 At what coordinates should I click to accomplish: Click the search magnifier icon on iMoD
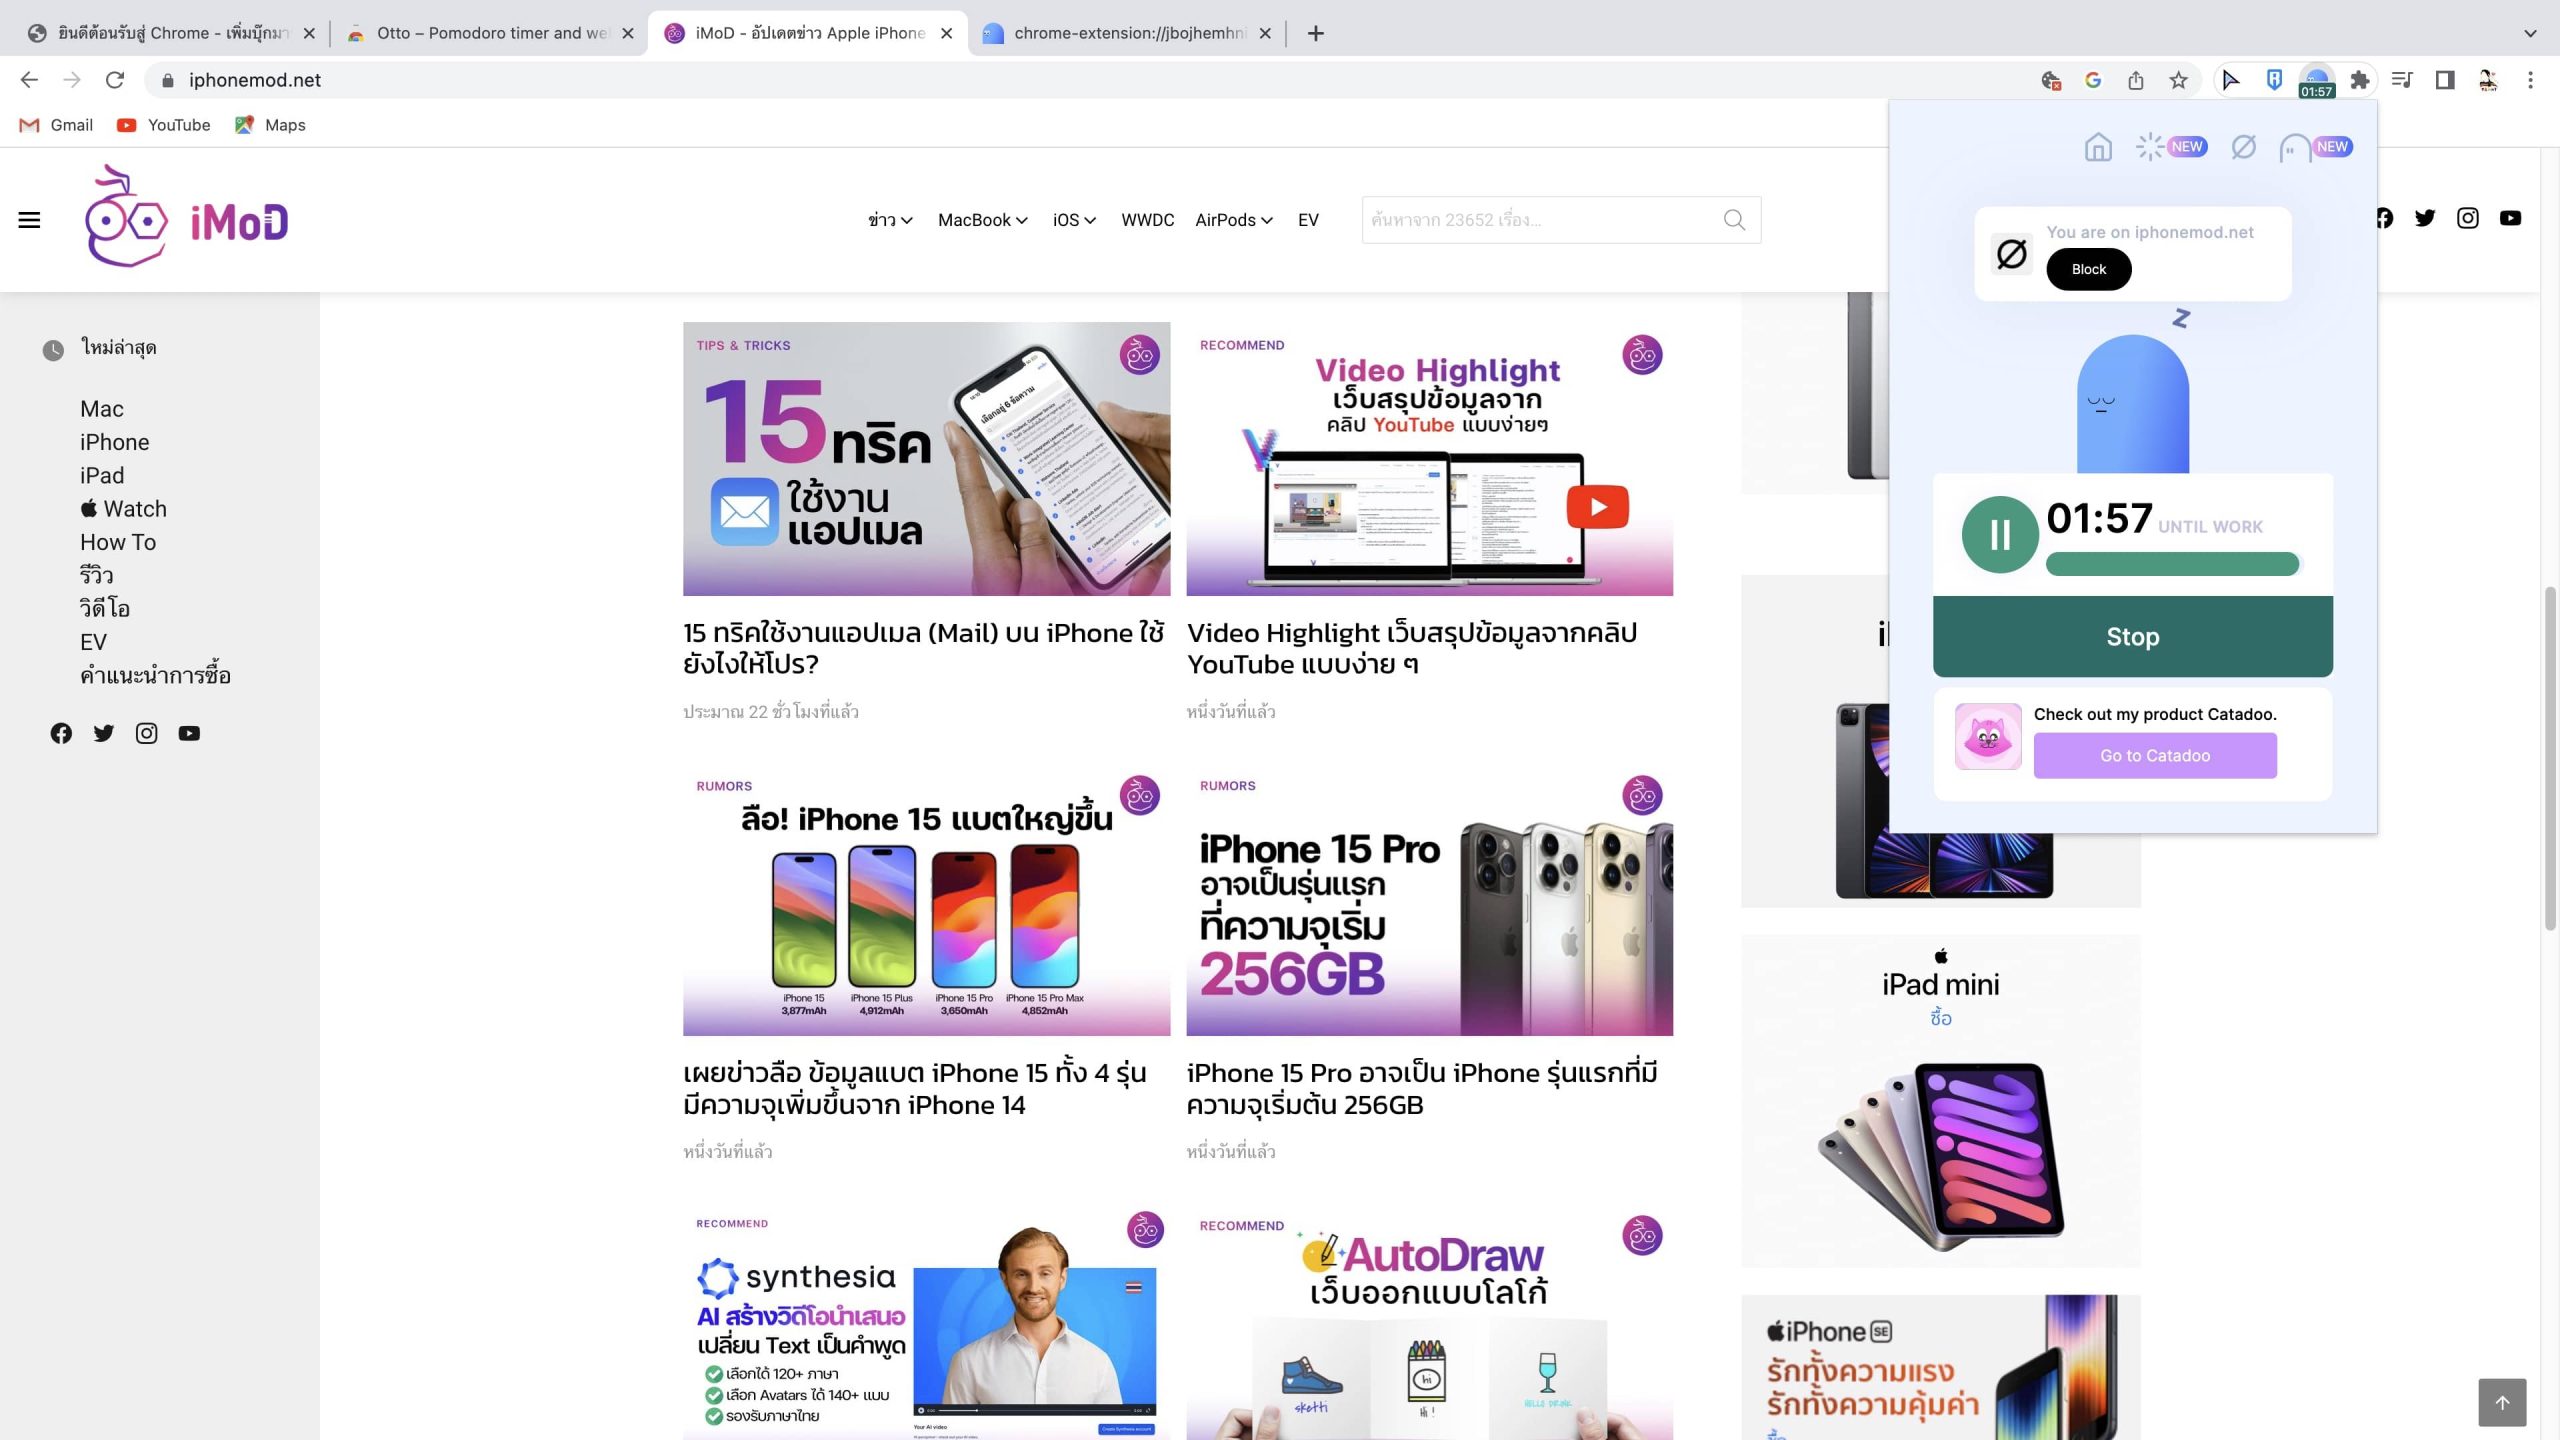pos(1734,220)
